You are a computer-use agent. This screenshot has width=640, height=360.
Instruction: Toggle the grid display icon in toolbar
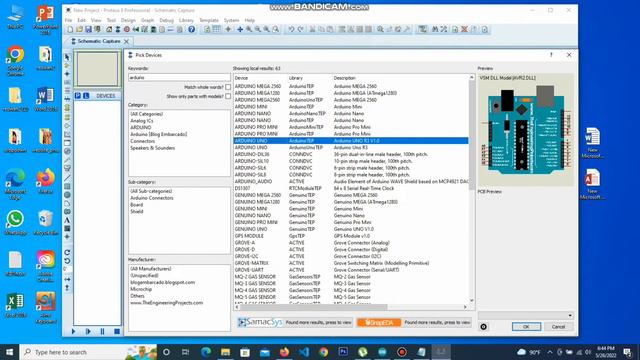pos(216,29)
